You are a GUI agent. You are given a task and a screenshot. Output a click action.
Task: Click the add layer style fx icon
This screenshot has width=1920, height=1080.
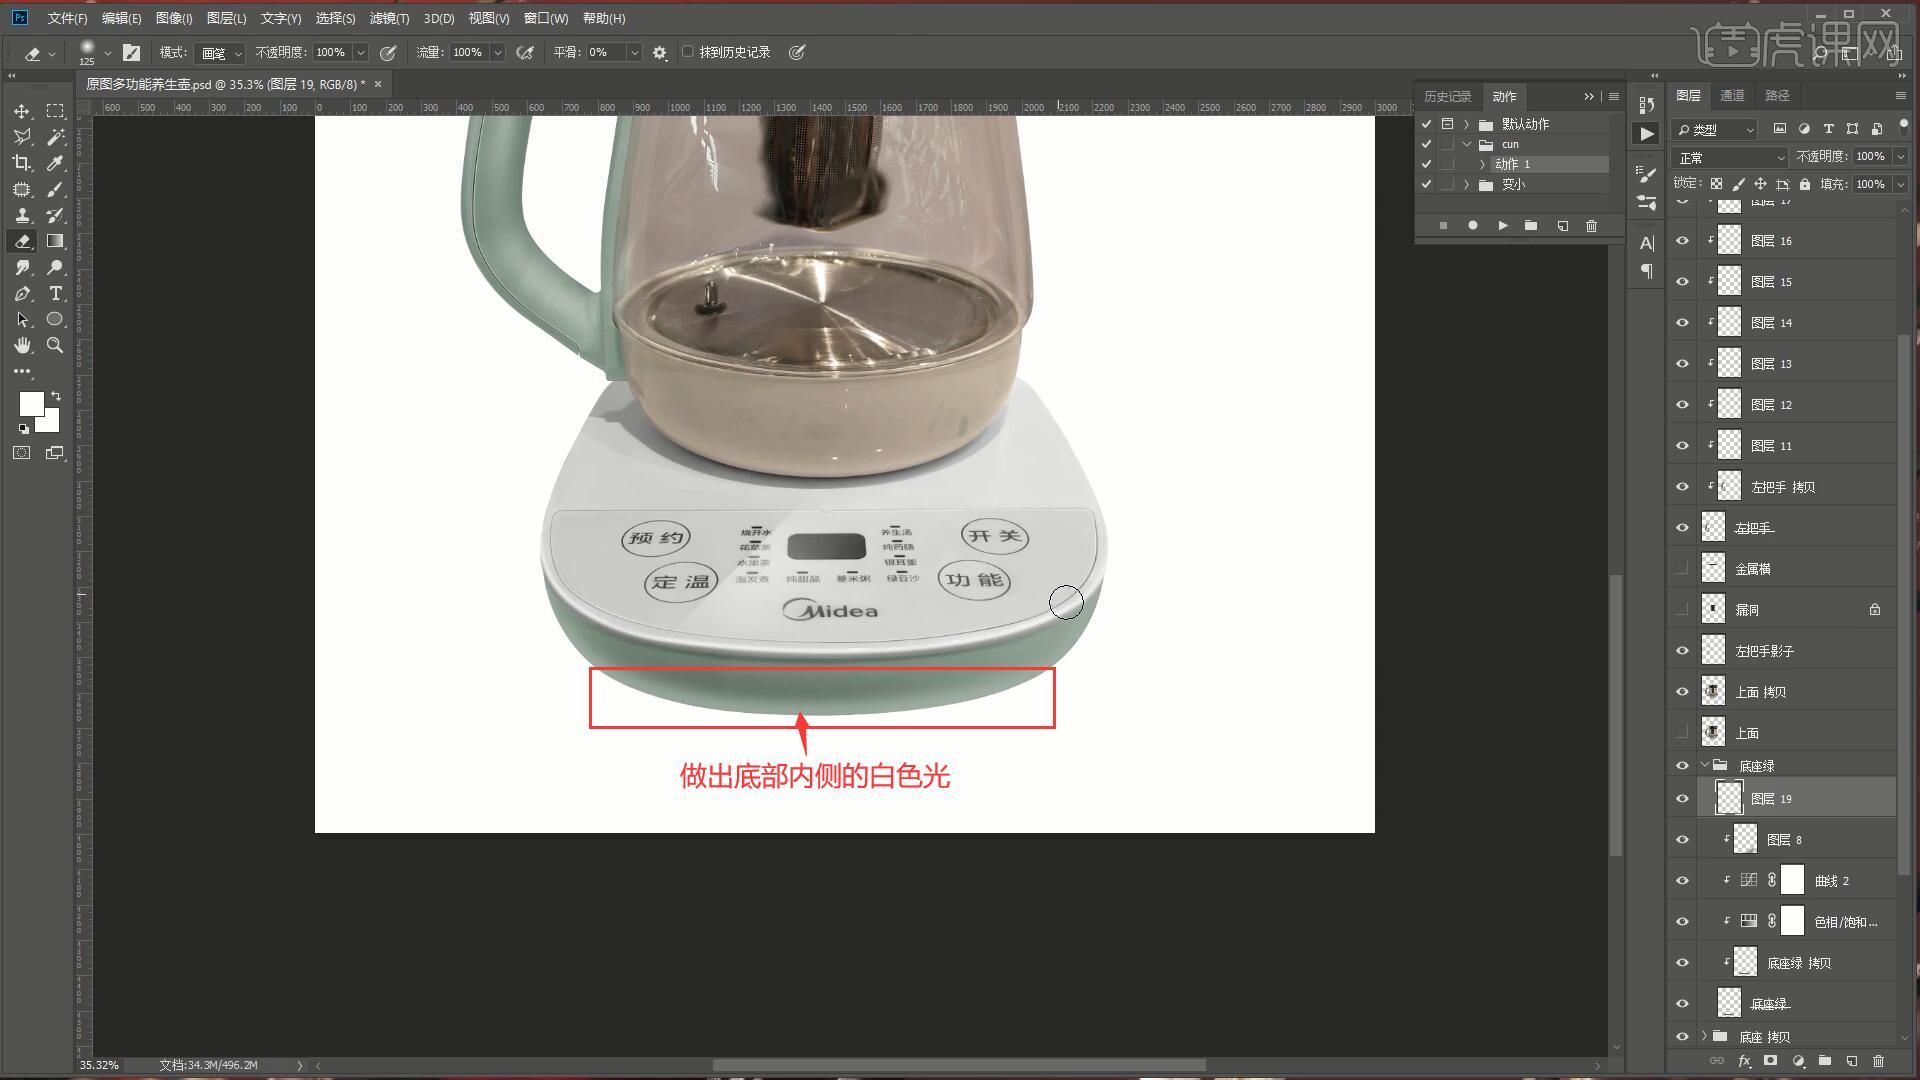pos(1744,1061)
